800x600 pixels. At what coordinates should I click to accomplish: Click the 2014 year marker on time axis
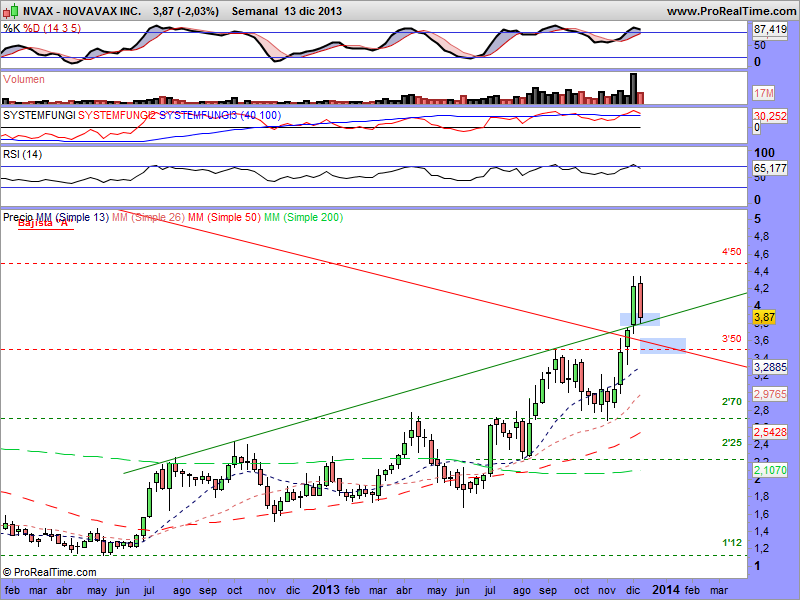click(665, 590)
